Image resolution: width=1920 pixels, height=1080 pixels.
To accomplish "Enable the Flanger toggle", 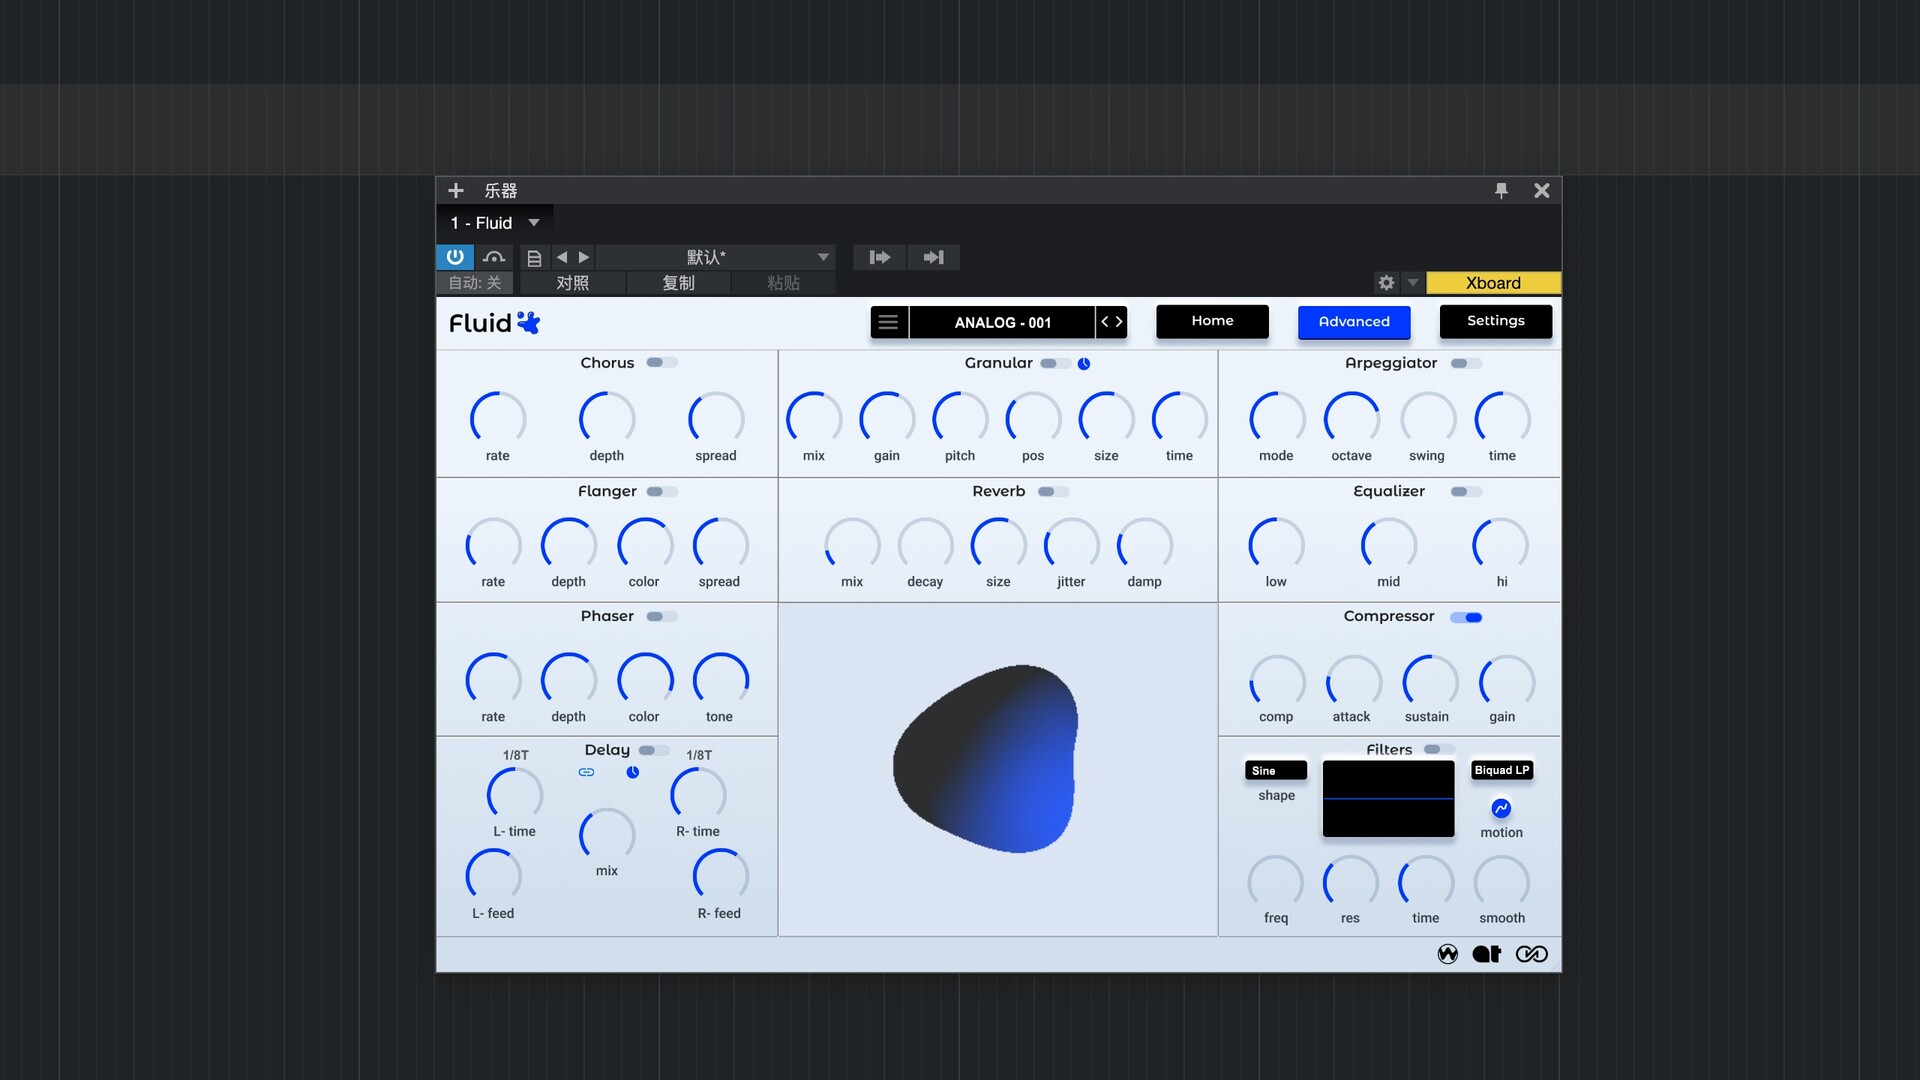I will coord(661,492).
